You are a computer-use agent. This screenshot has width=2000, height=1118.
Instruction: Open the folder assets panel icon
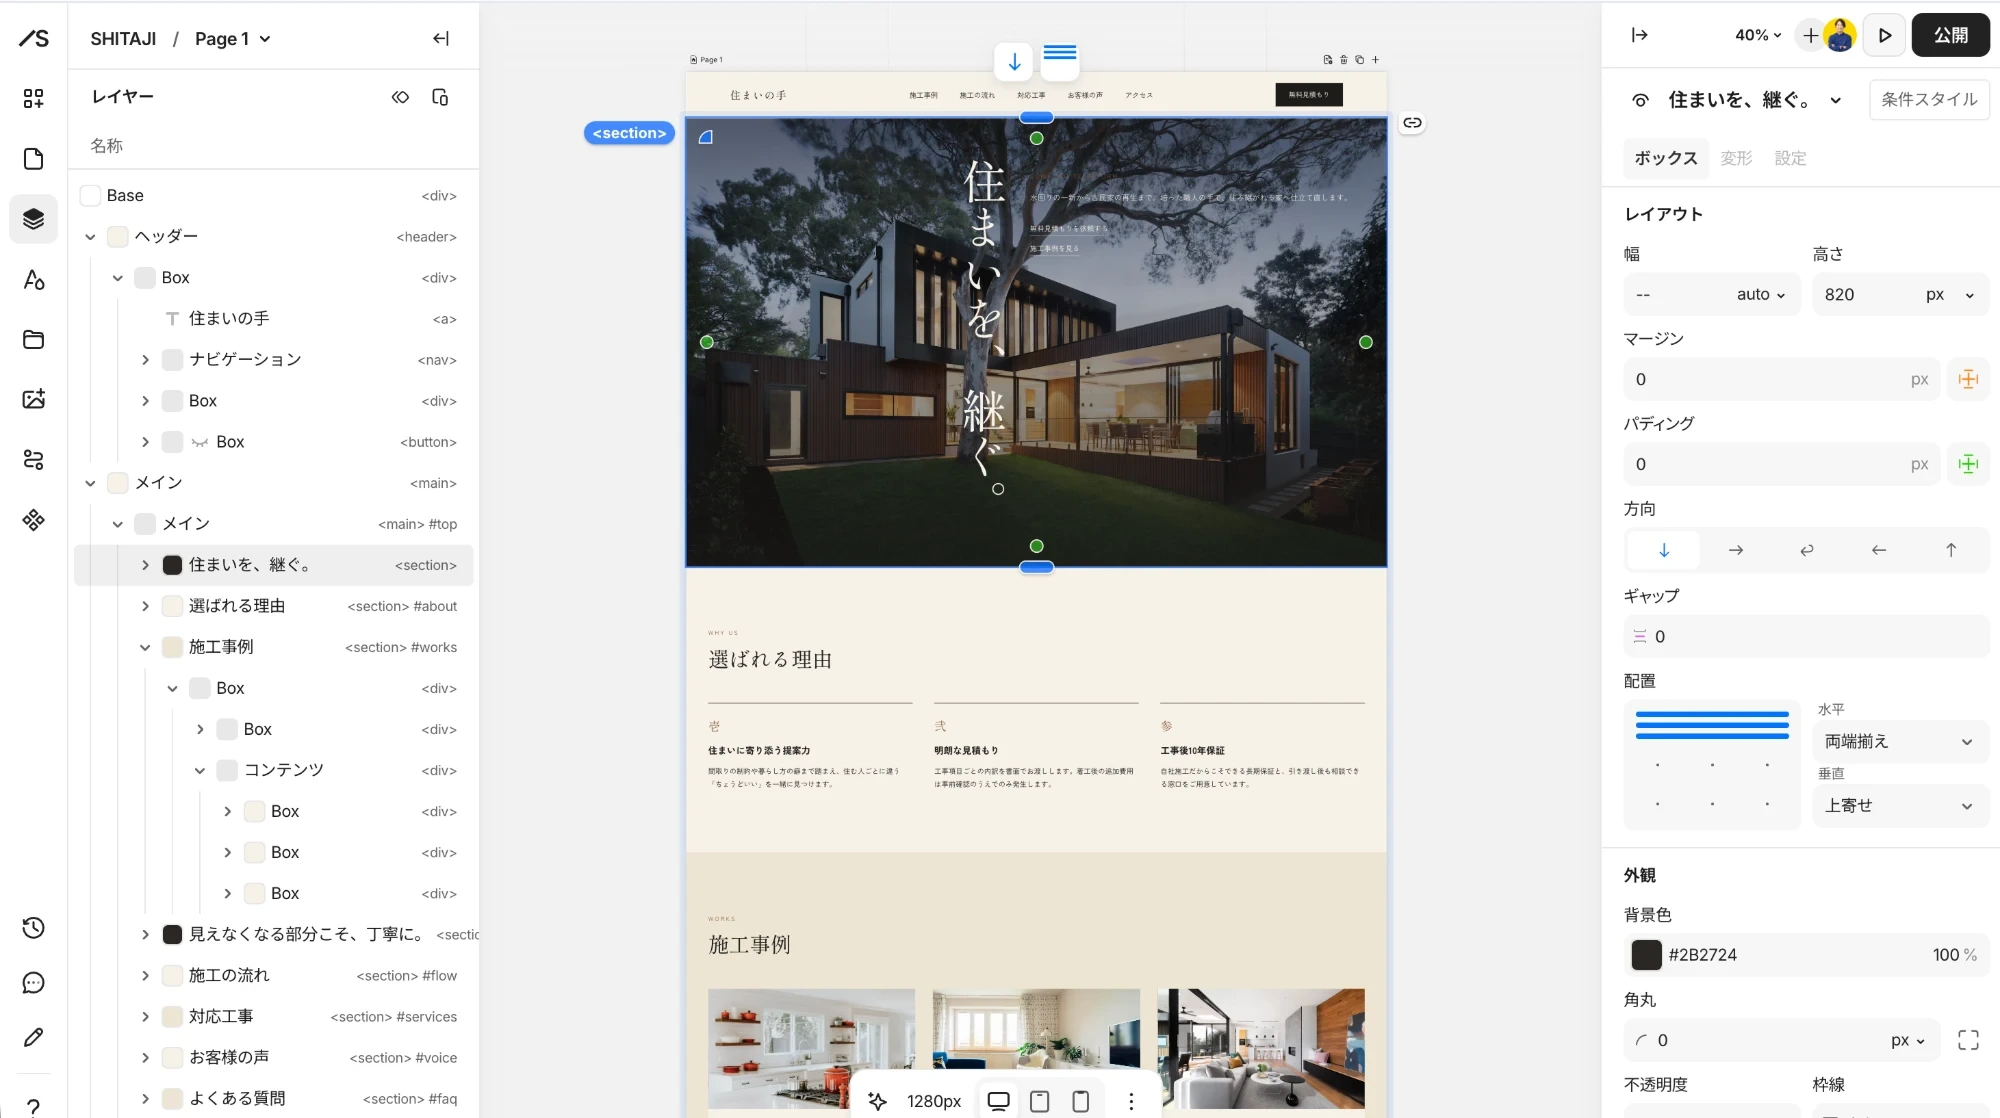33,339
